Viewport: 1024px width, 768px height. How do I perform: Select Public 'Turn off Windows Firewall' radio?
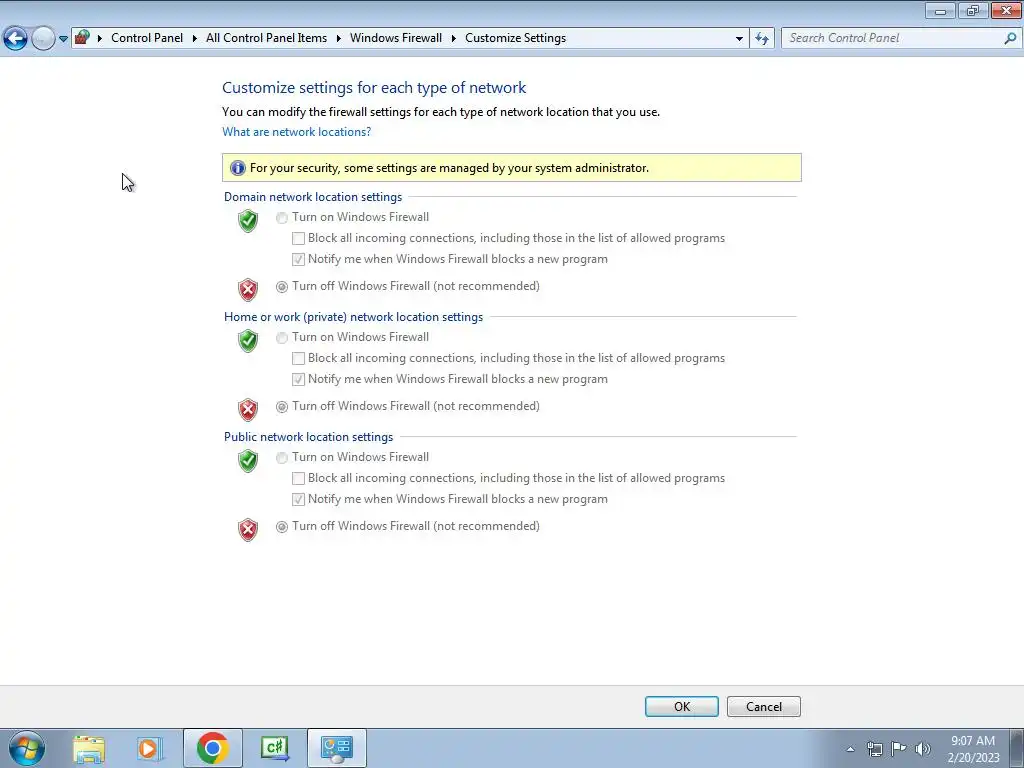281,527
